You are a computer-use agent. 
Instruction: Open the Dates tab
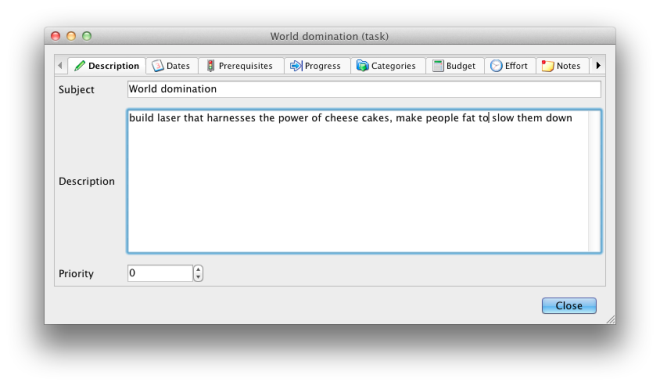click(x=172, y=66)
